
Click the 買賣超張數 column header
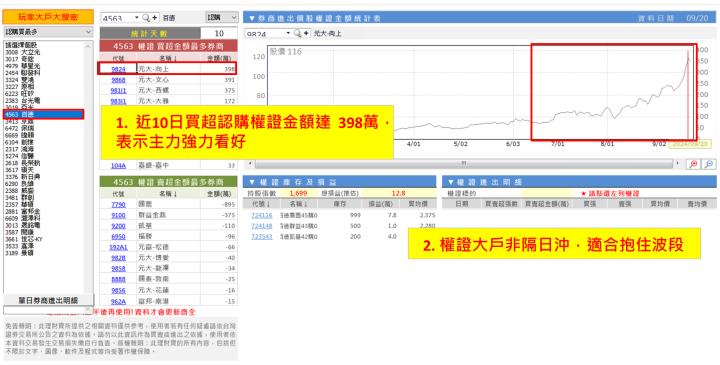point(501,203)
